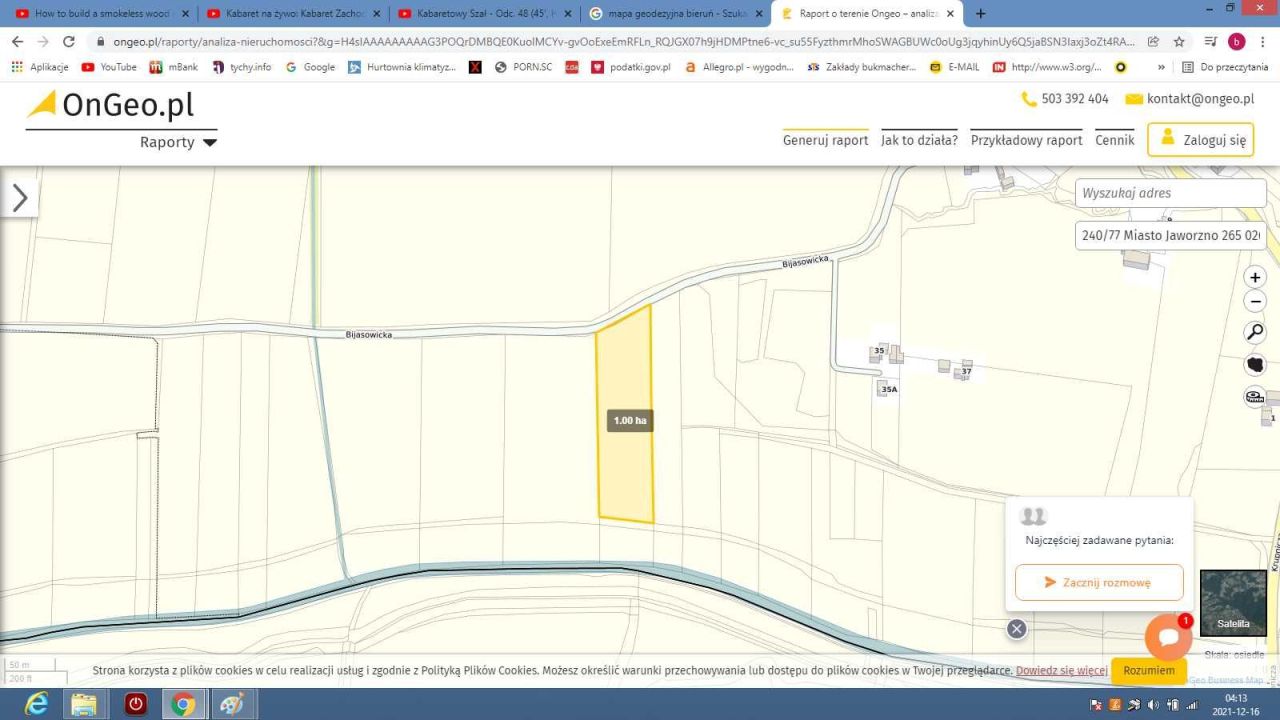Reload the page
1280x720 pixels.
pos(69,42)
